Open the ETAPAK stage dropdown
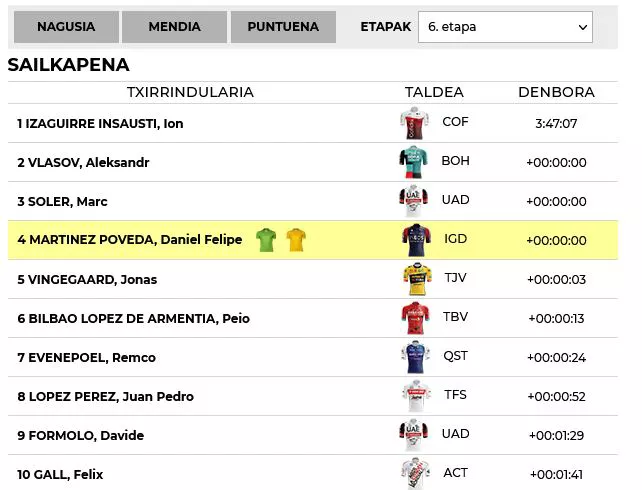The height and width of the screenshot is (490, 642). (505, 27)
